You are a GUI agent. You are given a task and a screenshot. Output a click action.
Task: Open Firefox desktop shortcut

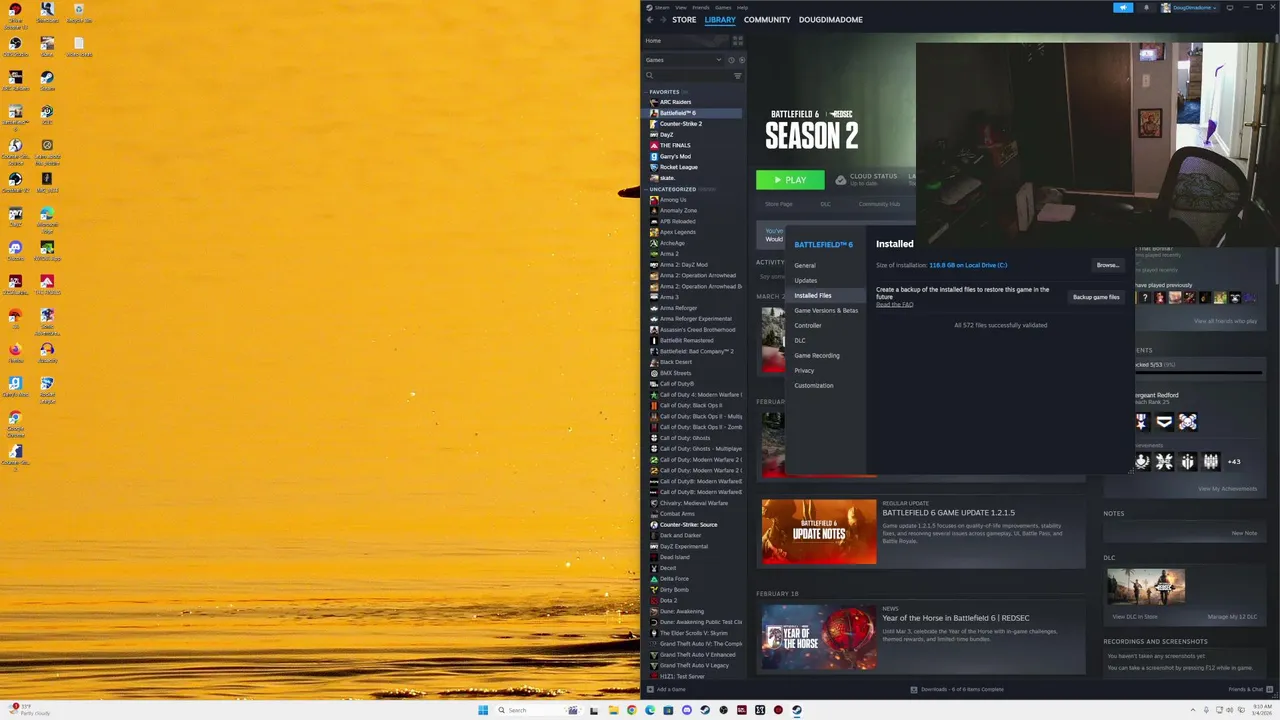pyautogui.click(x=15, y=353)
